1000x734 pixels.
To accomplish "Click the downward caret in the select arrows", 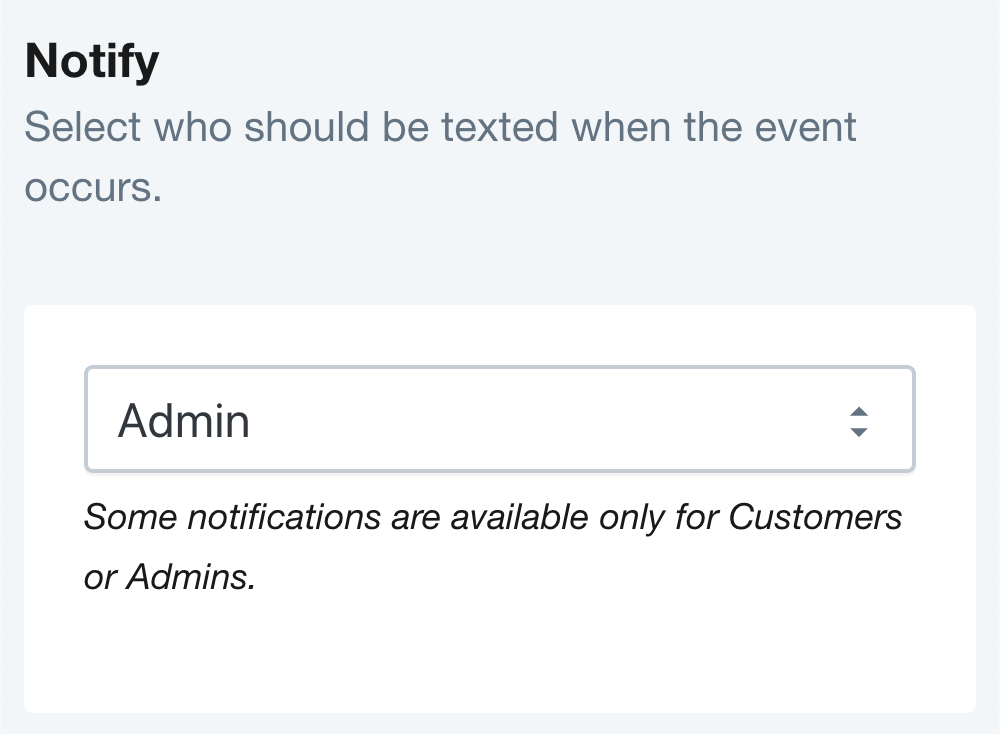I will click(858, 432).
